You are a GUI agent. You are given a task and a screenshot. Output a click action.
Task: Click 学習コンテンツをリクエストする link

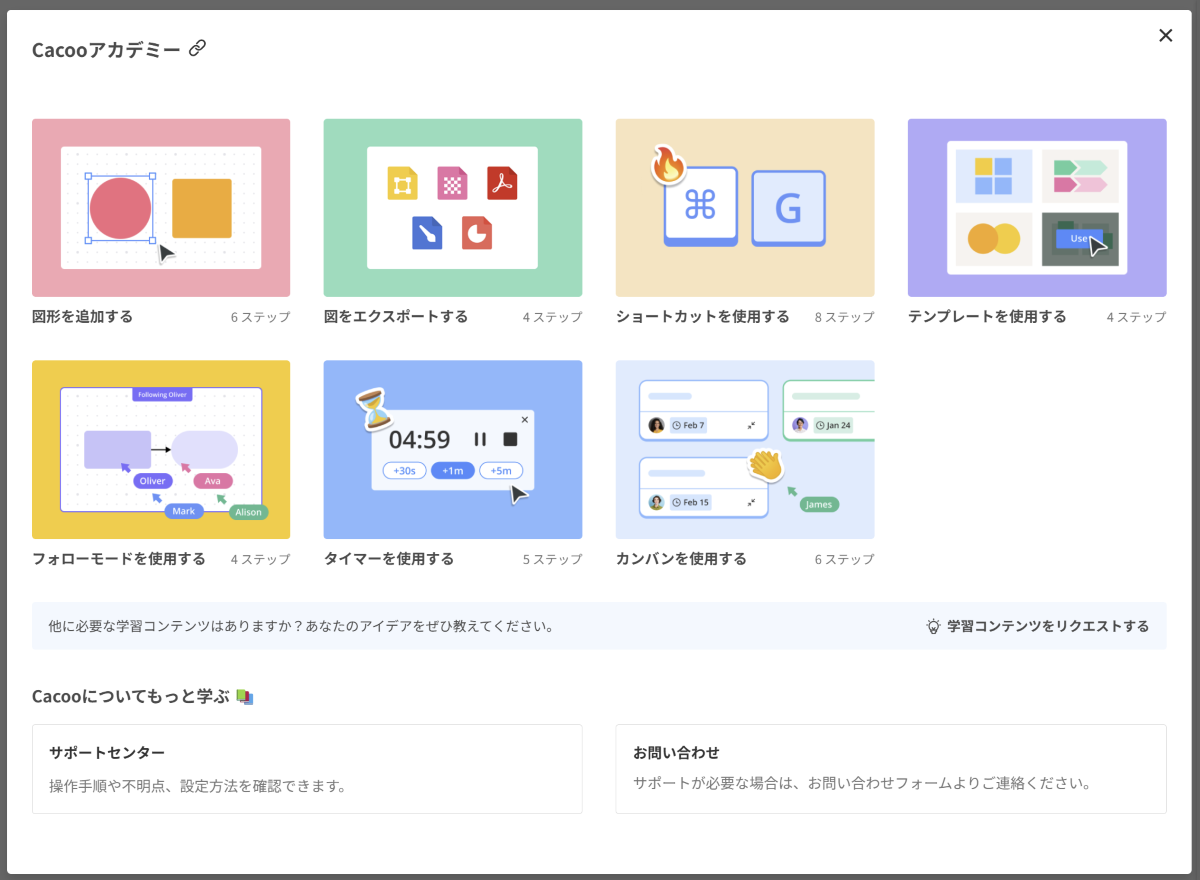point(1048,627)
